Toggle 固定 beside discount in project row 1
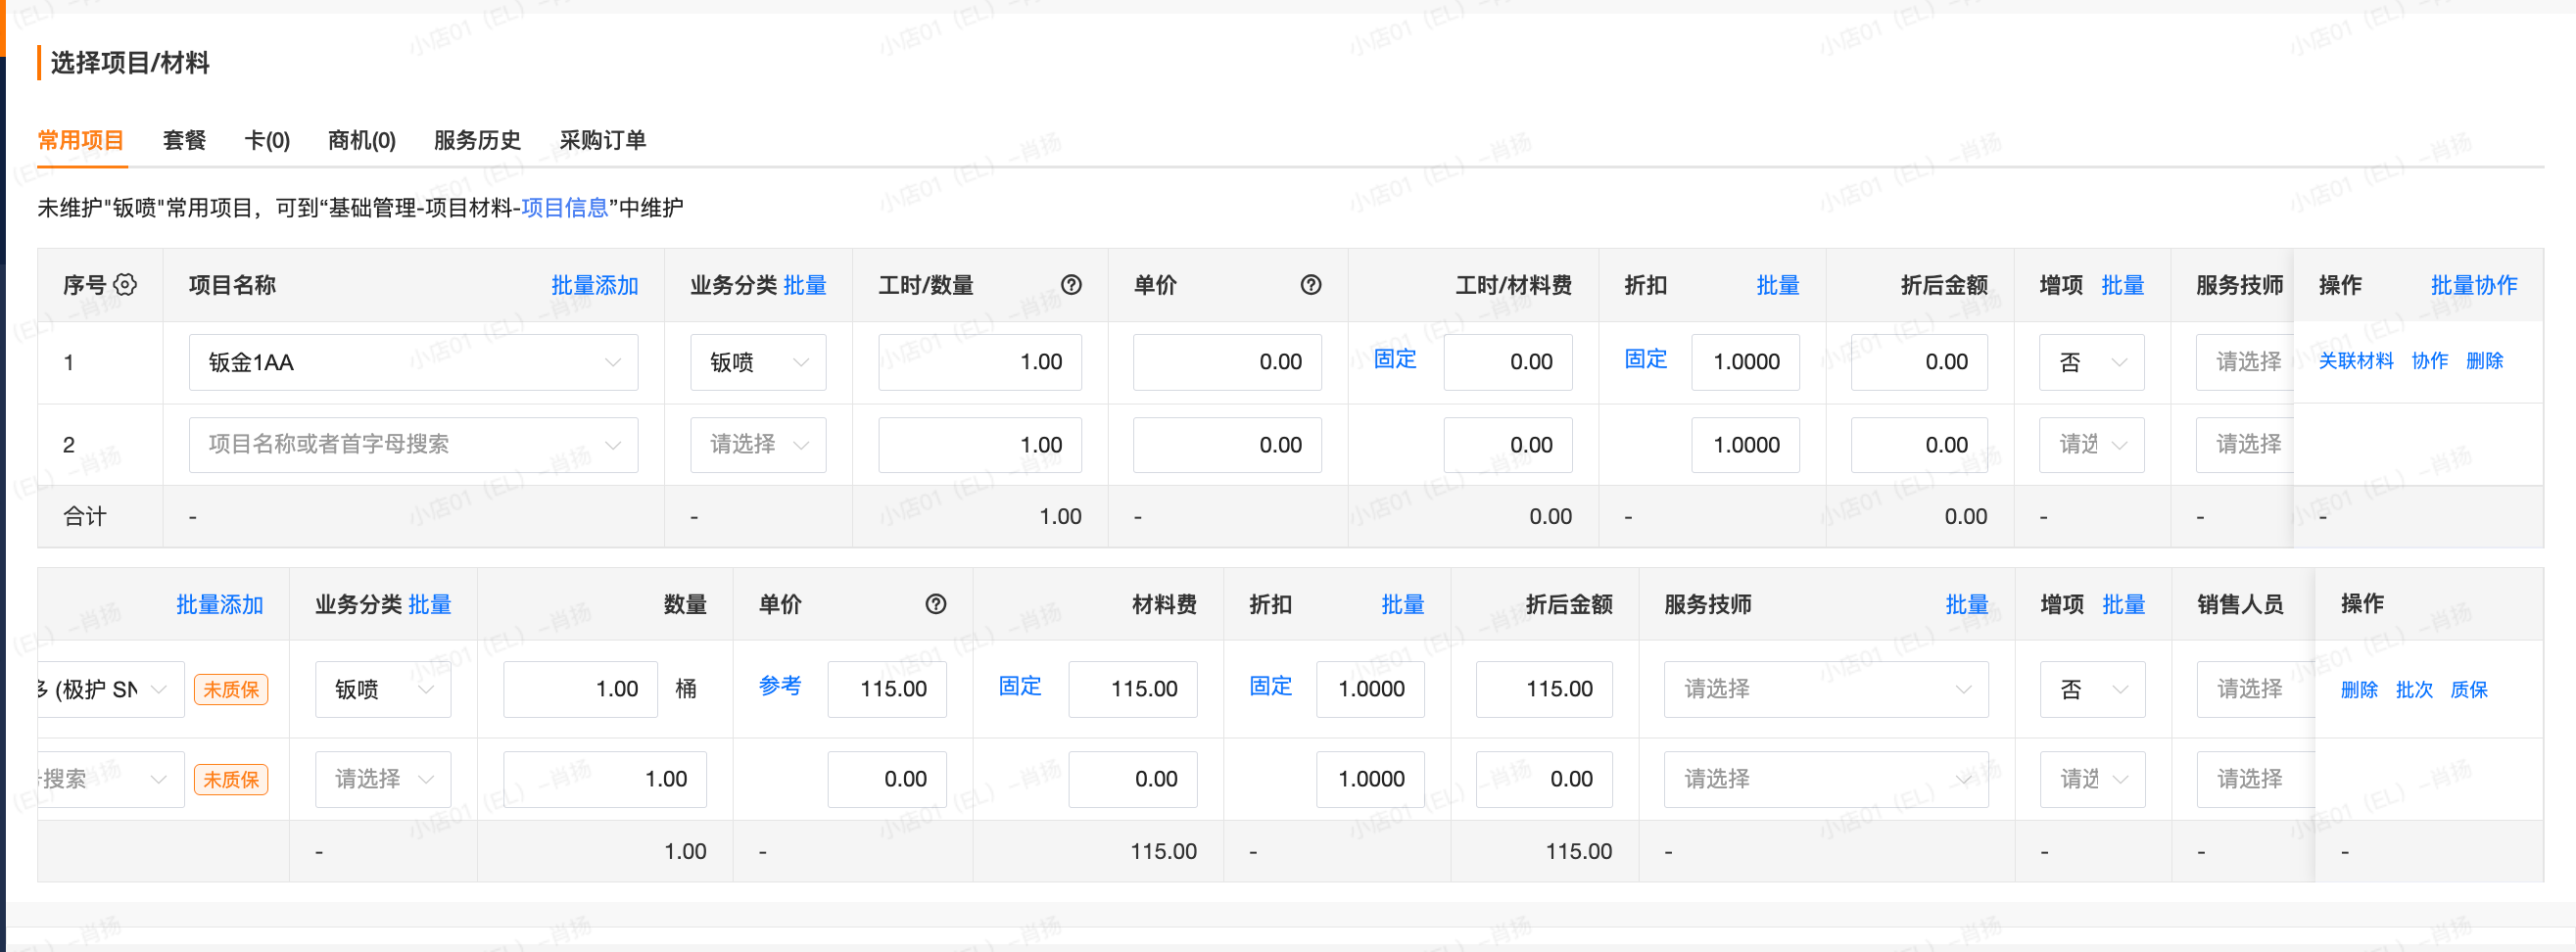Image resolution: width=2576 pixels, height=952 pixels. coord(1645,359)
